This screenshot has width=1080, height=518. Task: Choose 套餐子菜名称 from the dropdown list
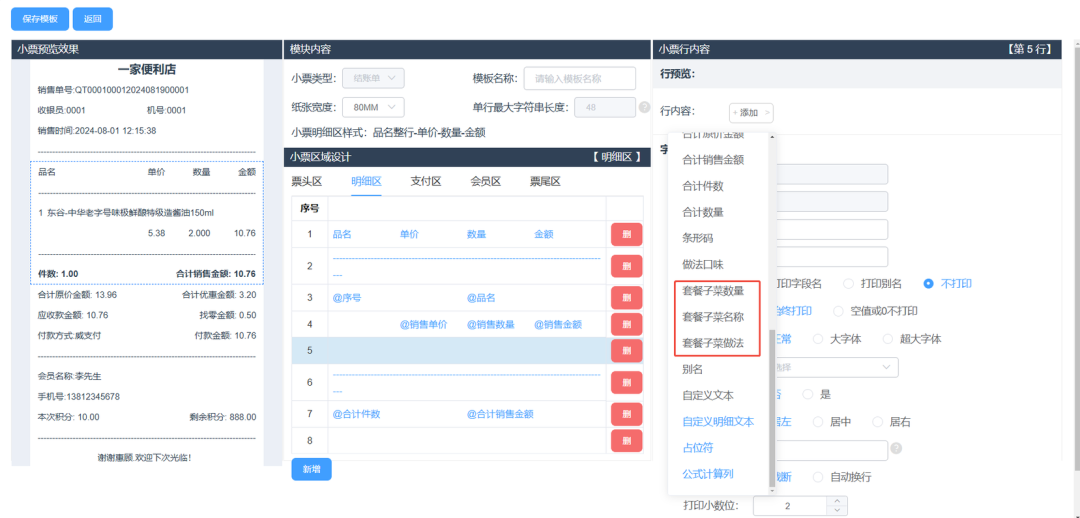pyautogui.click(x=713, y=317)
